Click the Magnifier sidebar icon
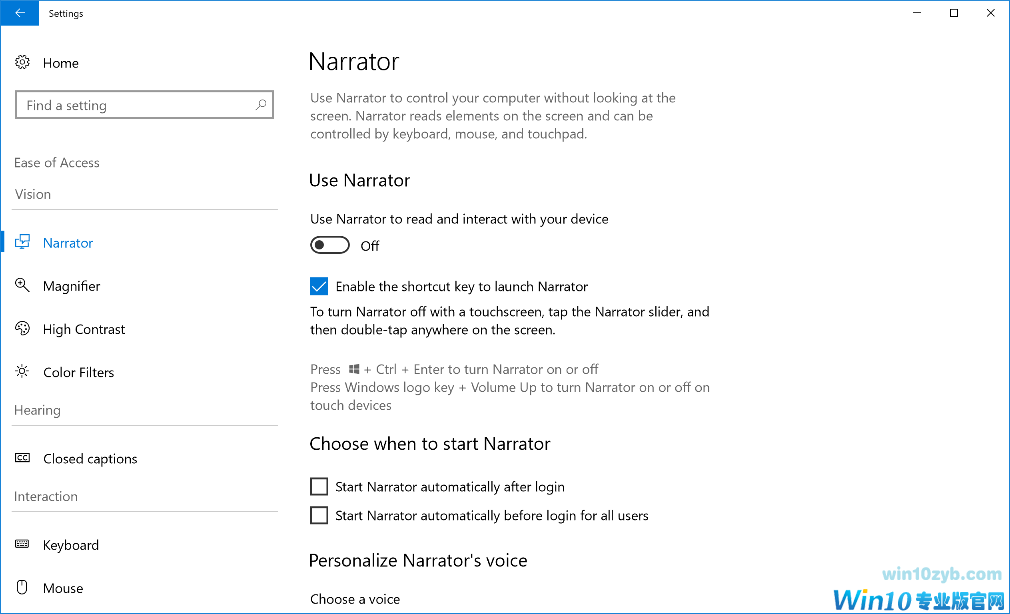The height and width of the screenshot is (614, 1010). click(x=22, y=286)
